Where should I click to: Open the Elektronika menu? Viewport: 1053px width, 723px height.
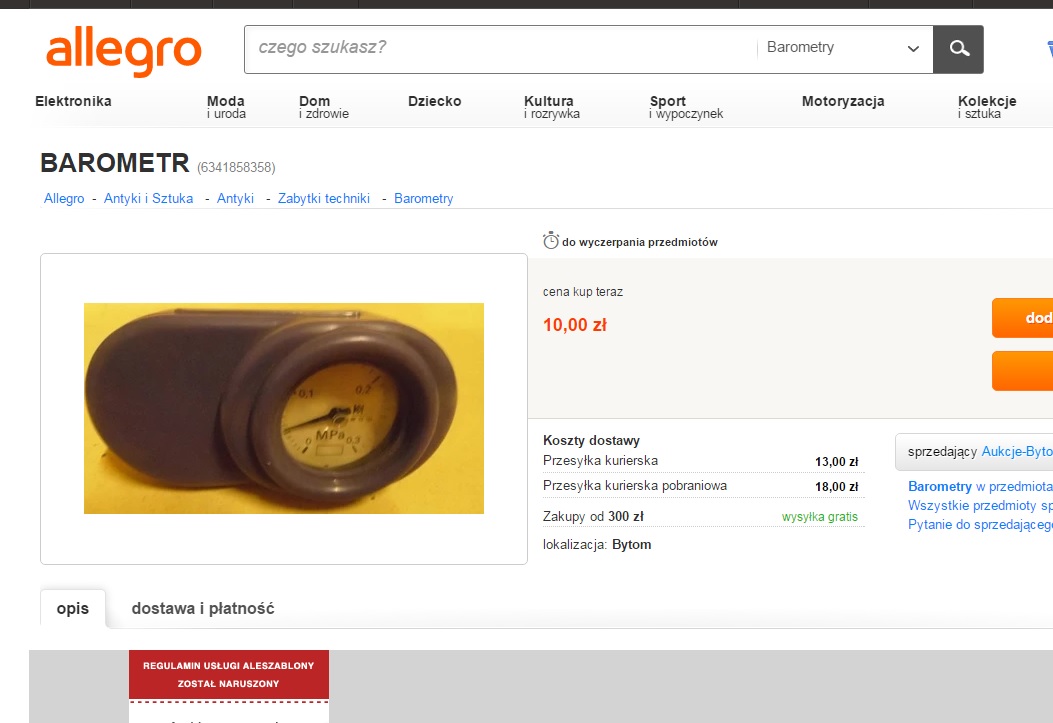pyautogui.click(x=73, y=101)
